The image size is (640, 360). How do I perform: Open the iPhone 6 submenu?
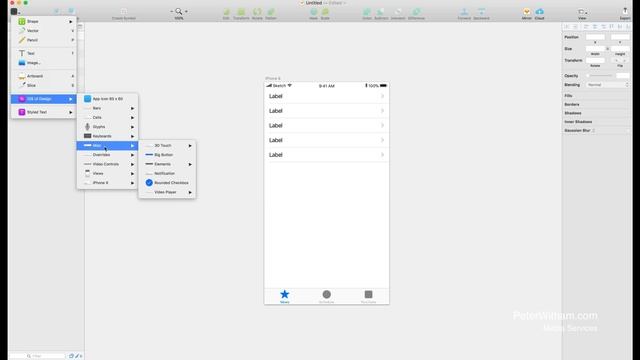[x=107, y=183]
